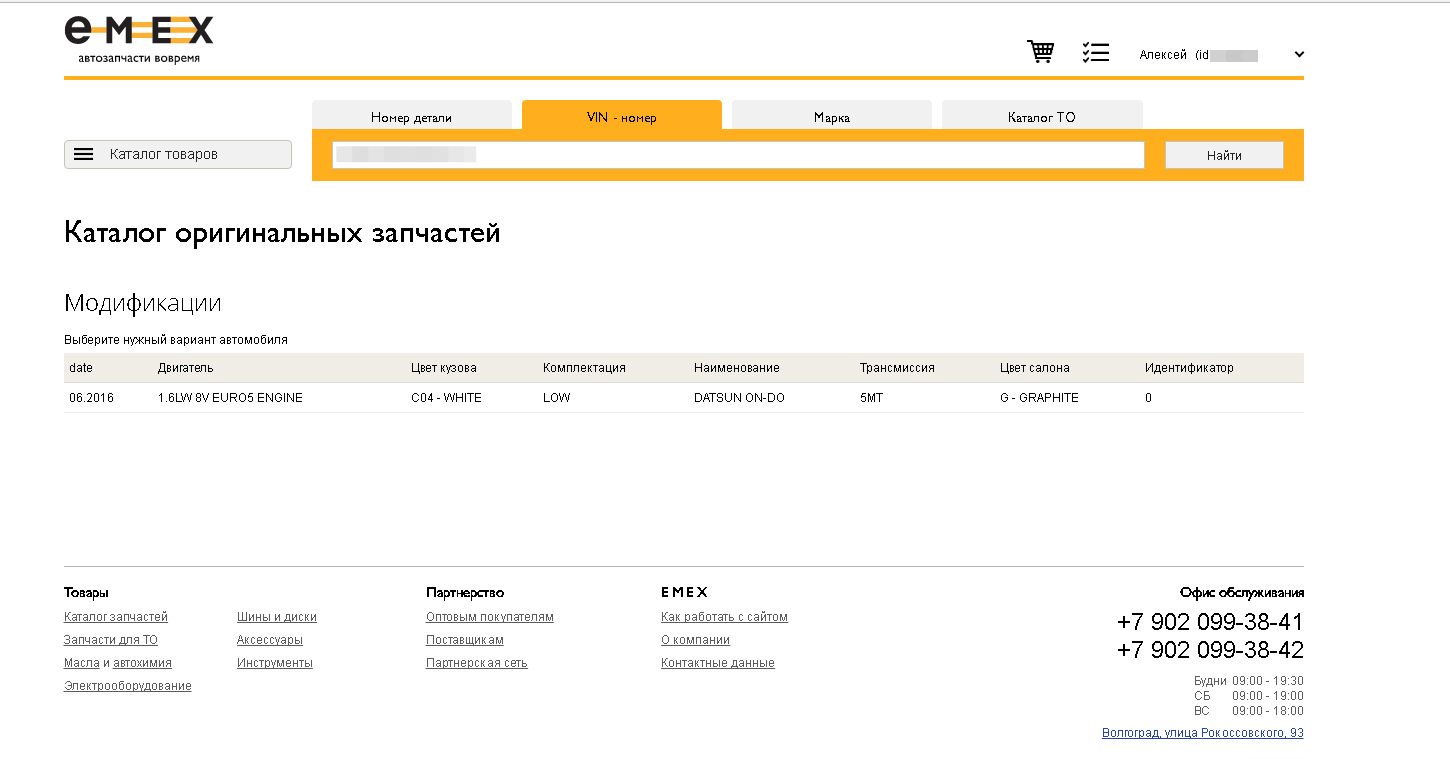Click the Двигатель column header

tap(185, 368)
